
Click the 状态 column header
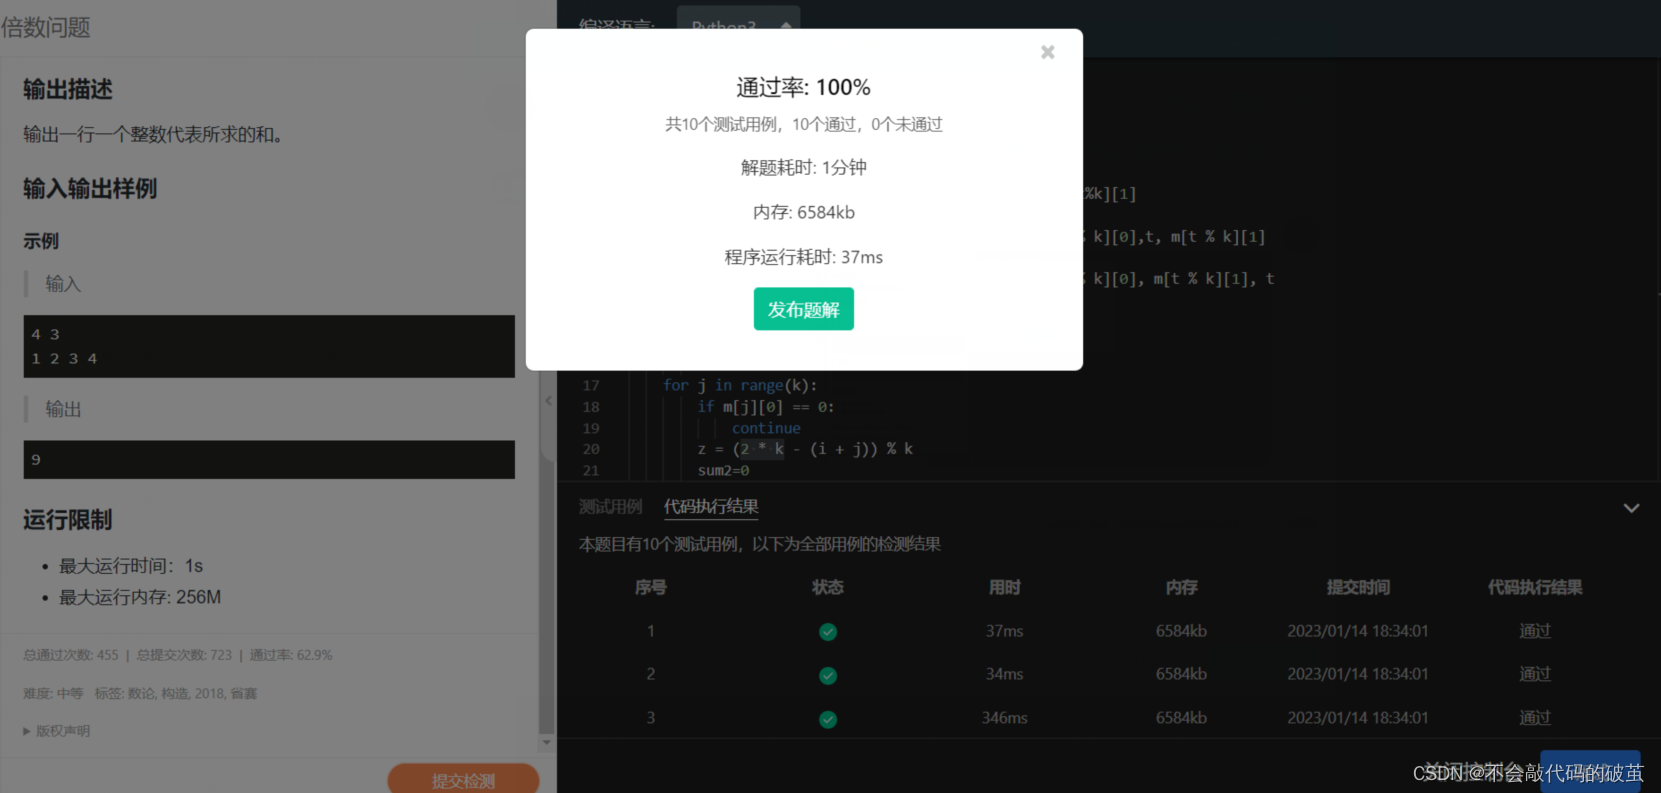(828, 587)
